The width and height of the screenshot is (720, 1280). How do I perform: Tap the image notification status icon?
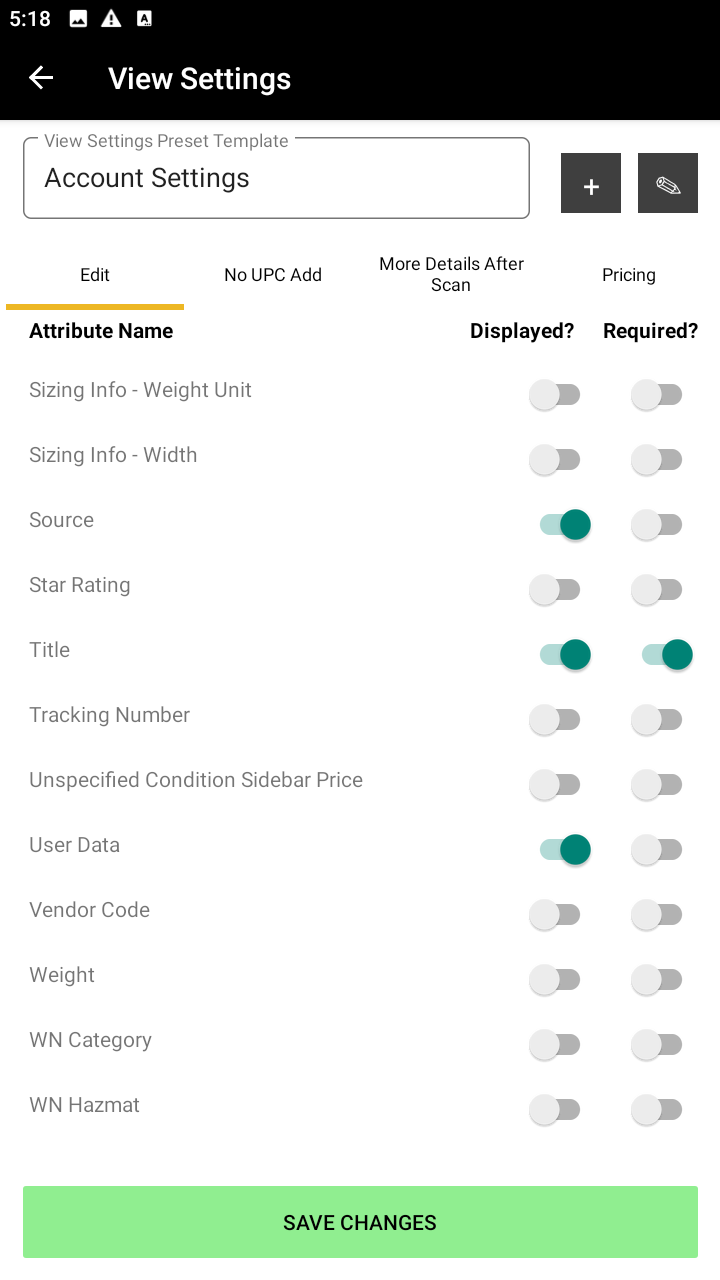[x=78, y=19]
